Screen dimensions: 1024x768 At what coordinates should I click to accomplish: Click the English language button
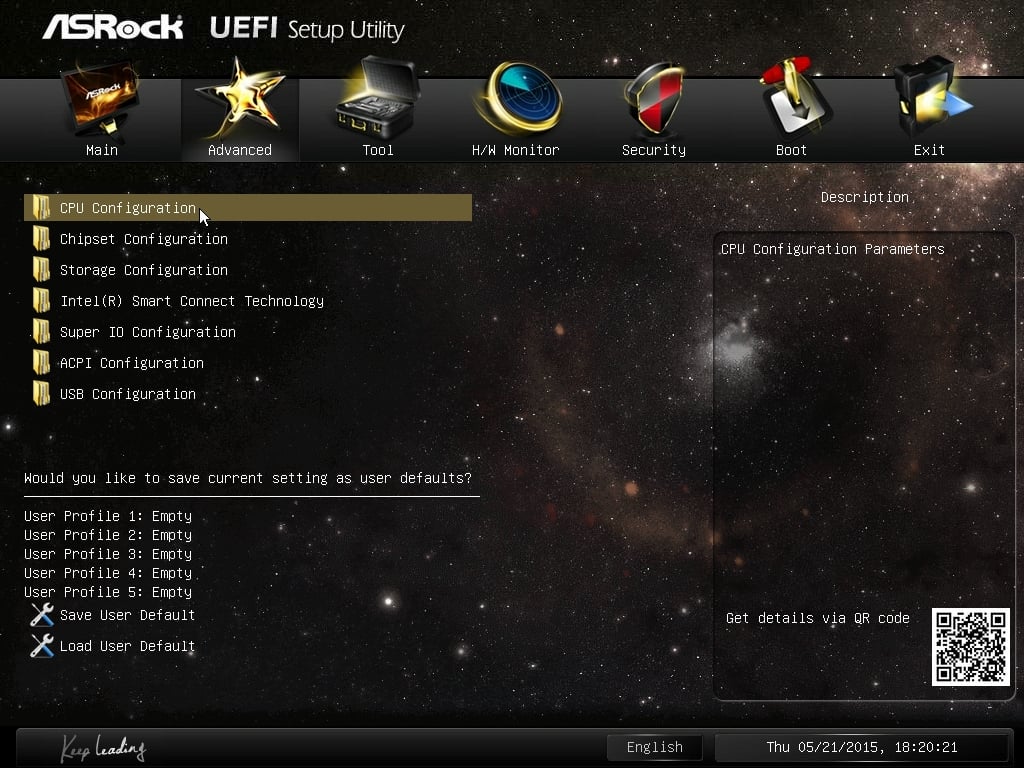tap(654, 747)
